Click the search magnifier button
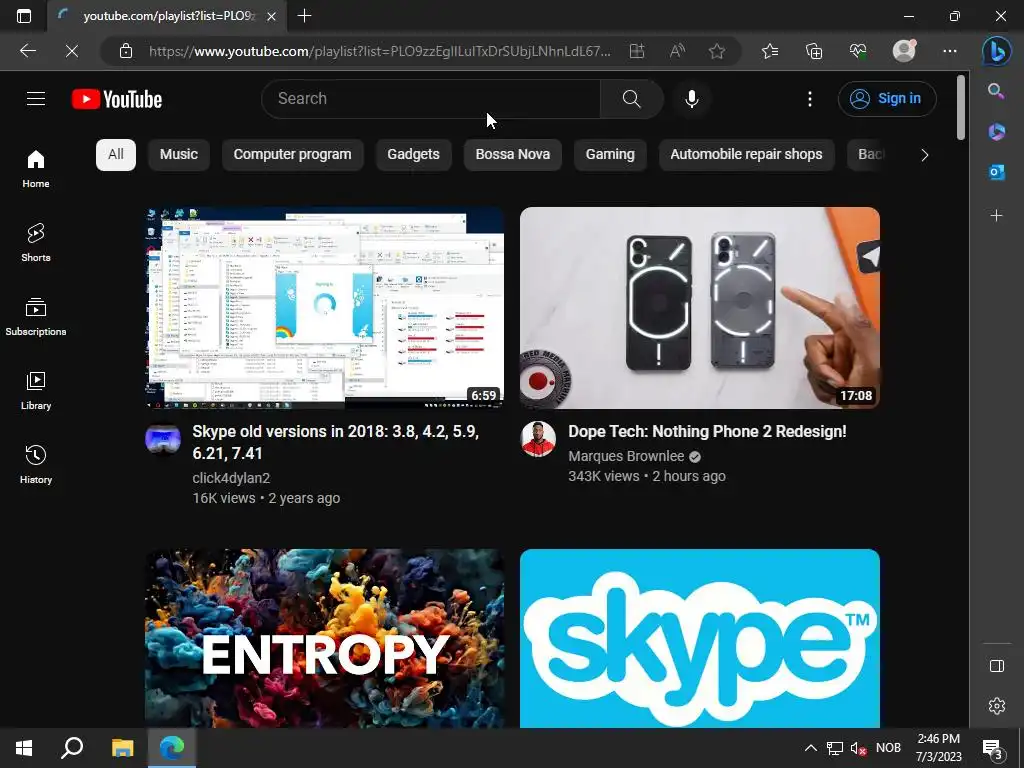 [x=632, y=99]
